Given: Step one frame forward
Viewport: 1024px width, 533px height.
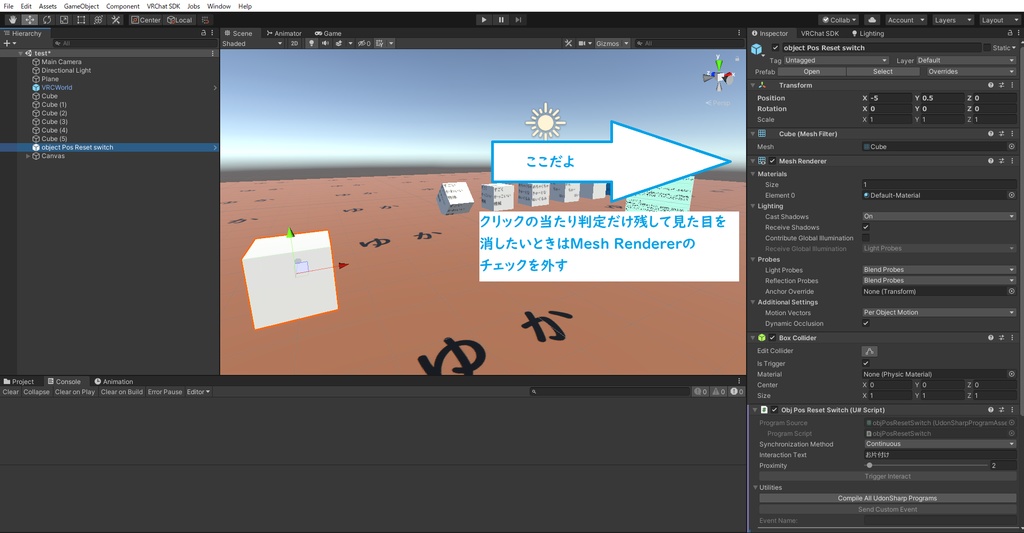Looking at the screenshot, I should [x=518, y=20].
